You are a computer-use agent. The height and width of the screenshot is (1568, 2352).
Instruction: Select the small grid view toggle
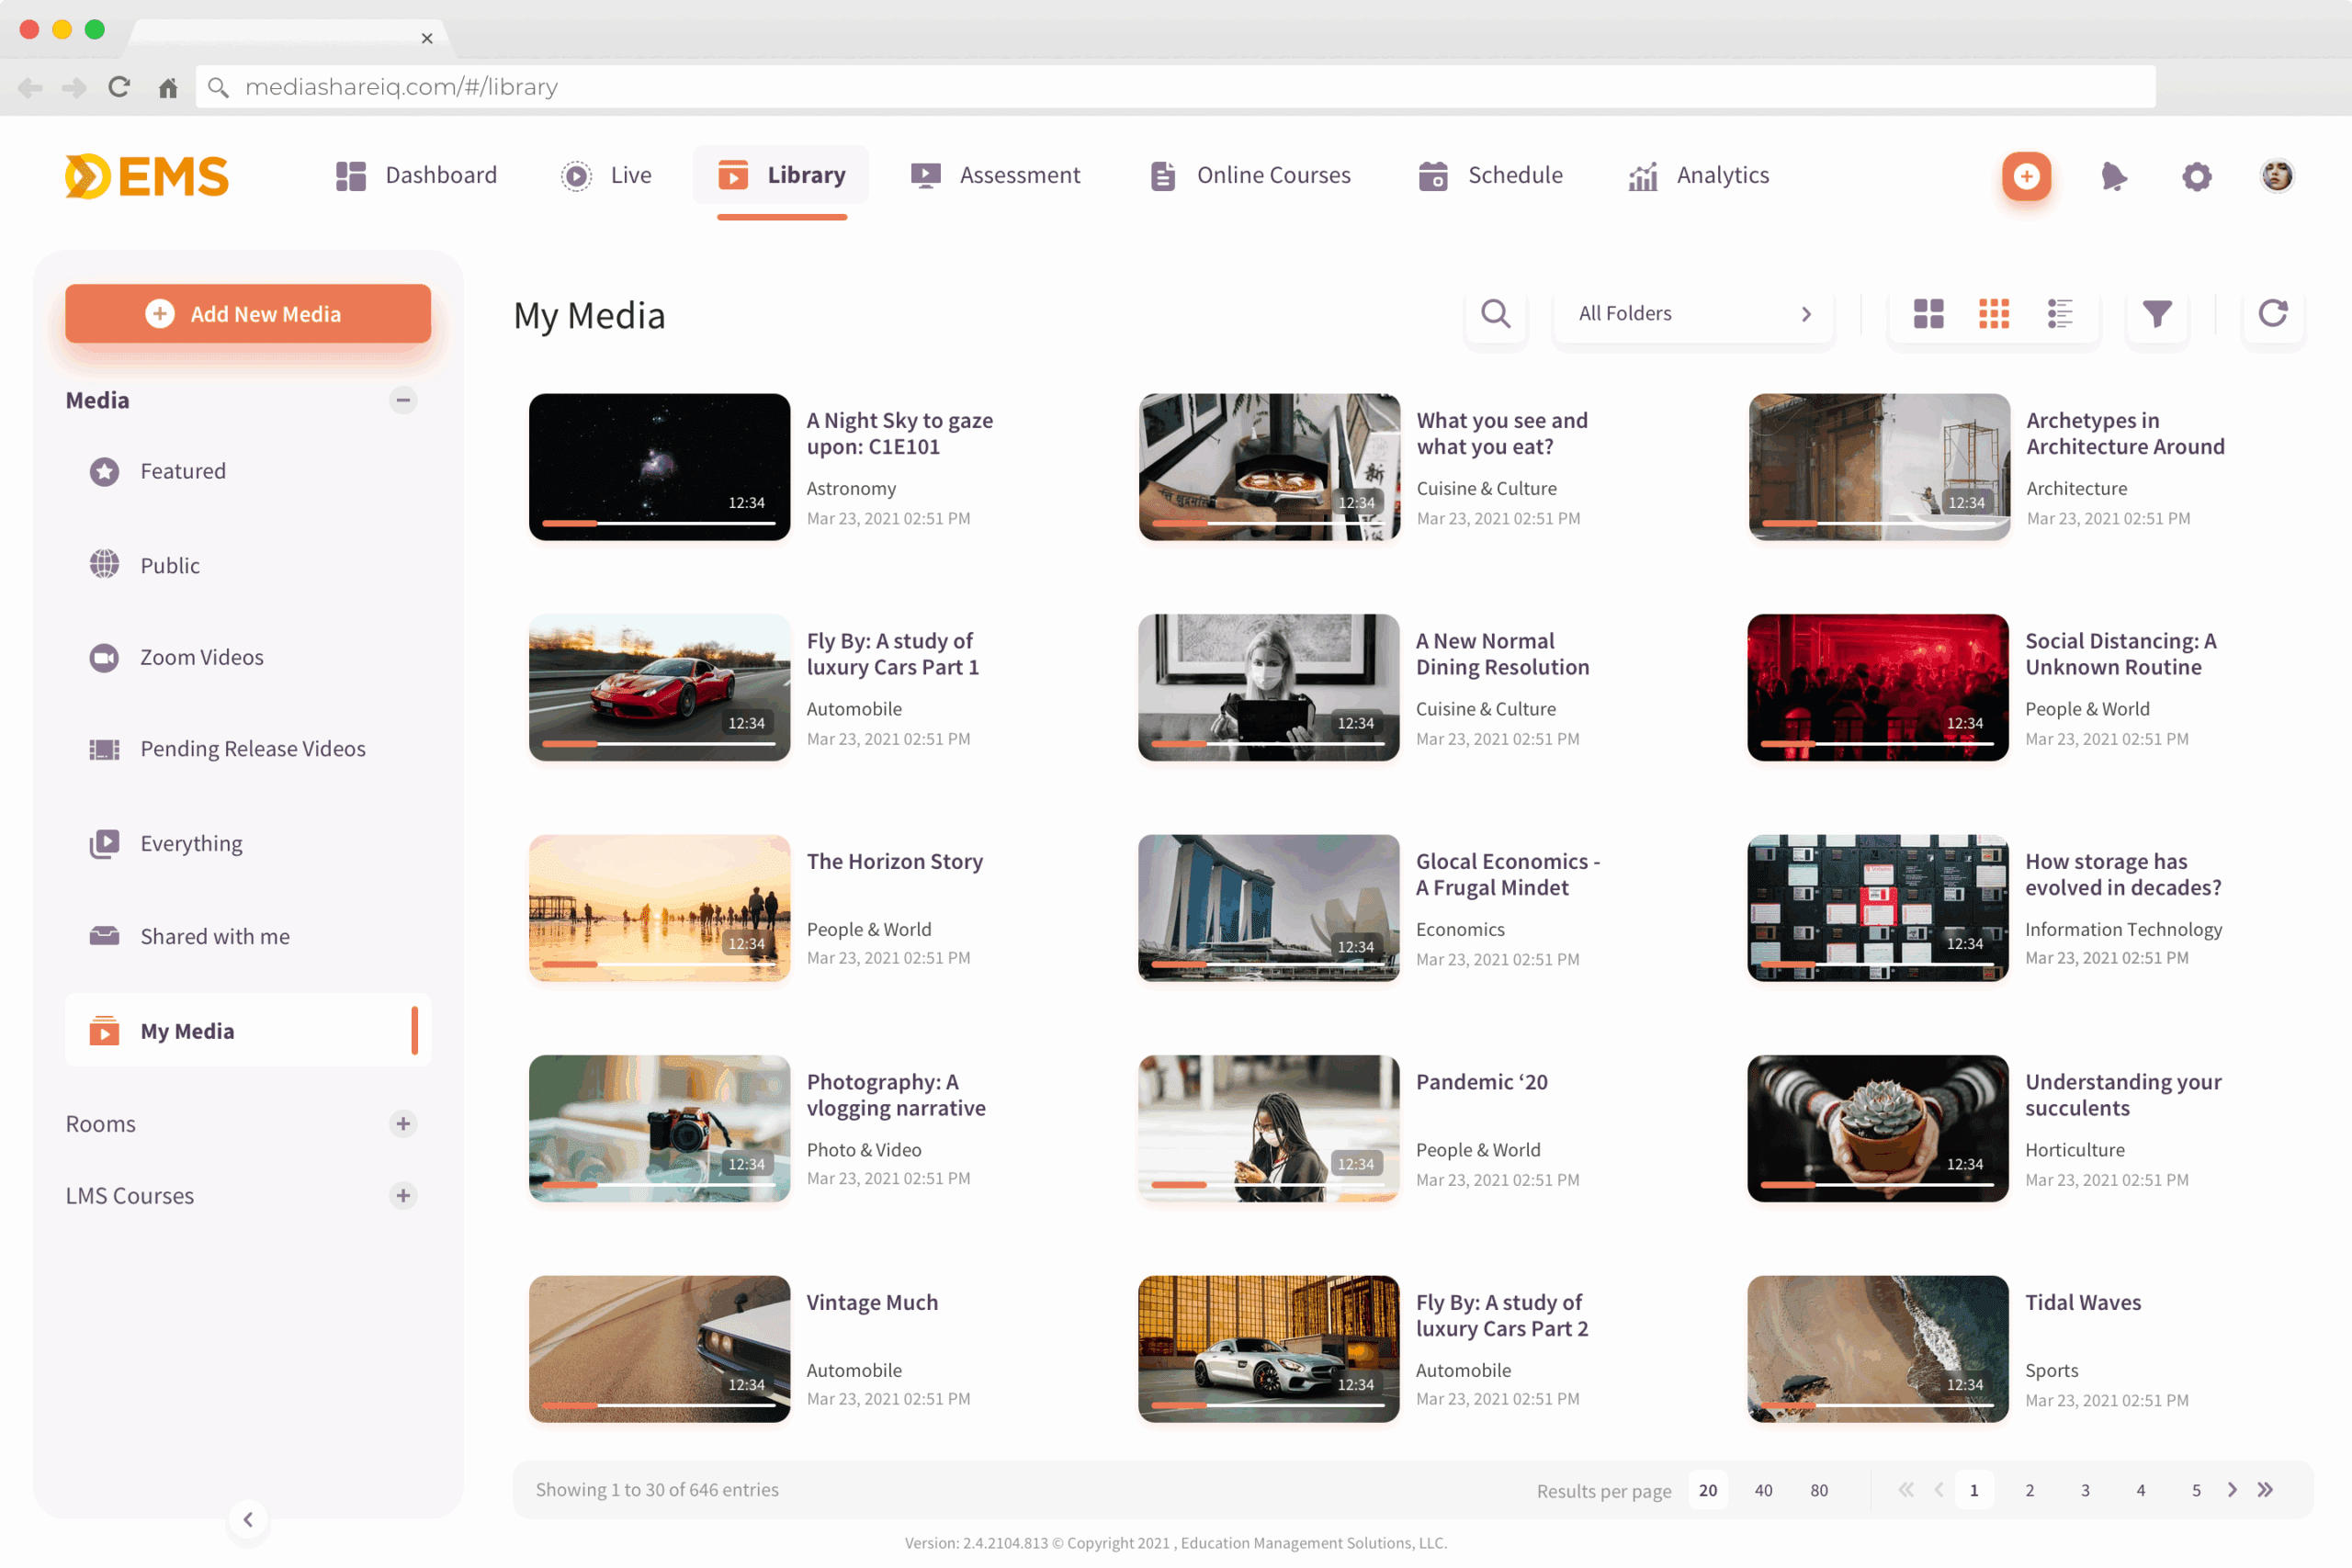click(x=1993, y=314)
